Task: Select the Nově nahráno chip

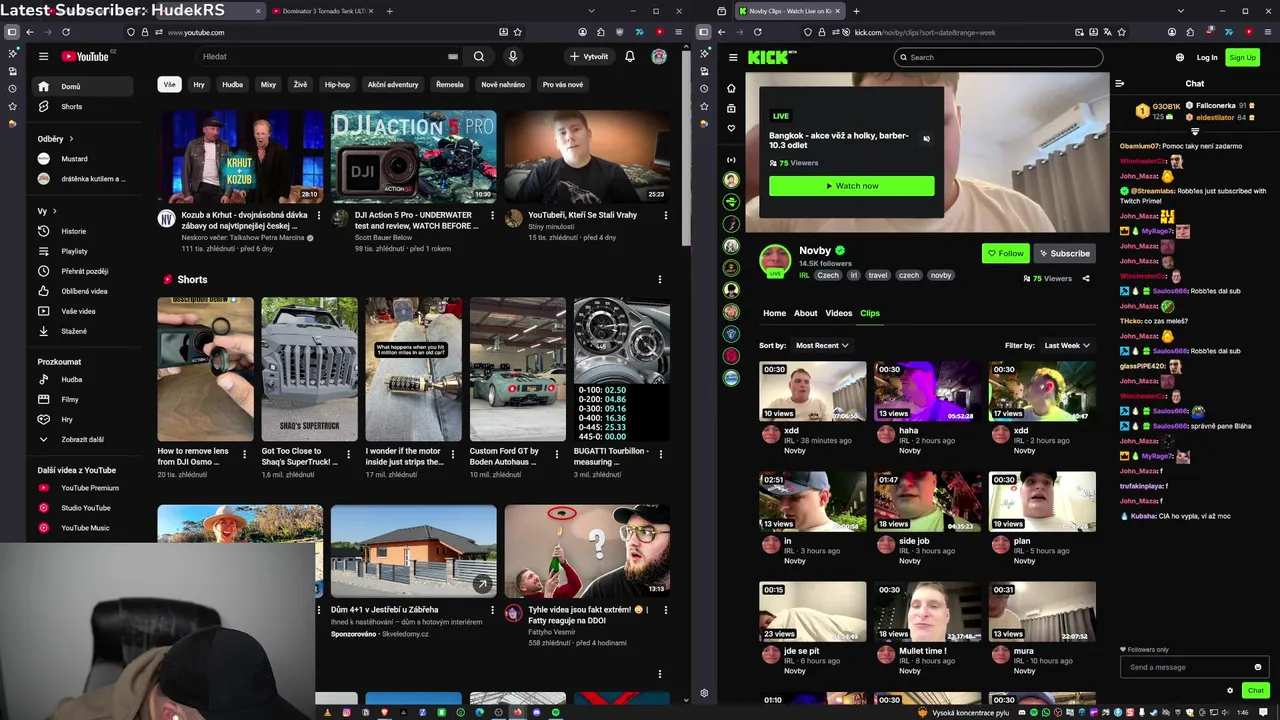Action: 503,85
